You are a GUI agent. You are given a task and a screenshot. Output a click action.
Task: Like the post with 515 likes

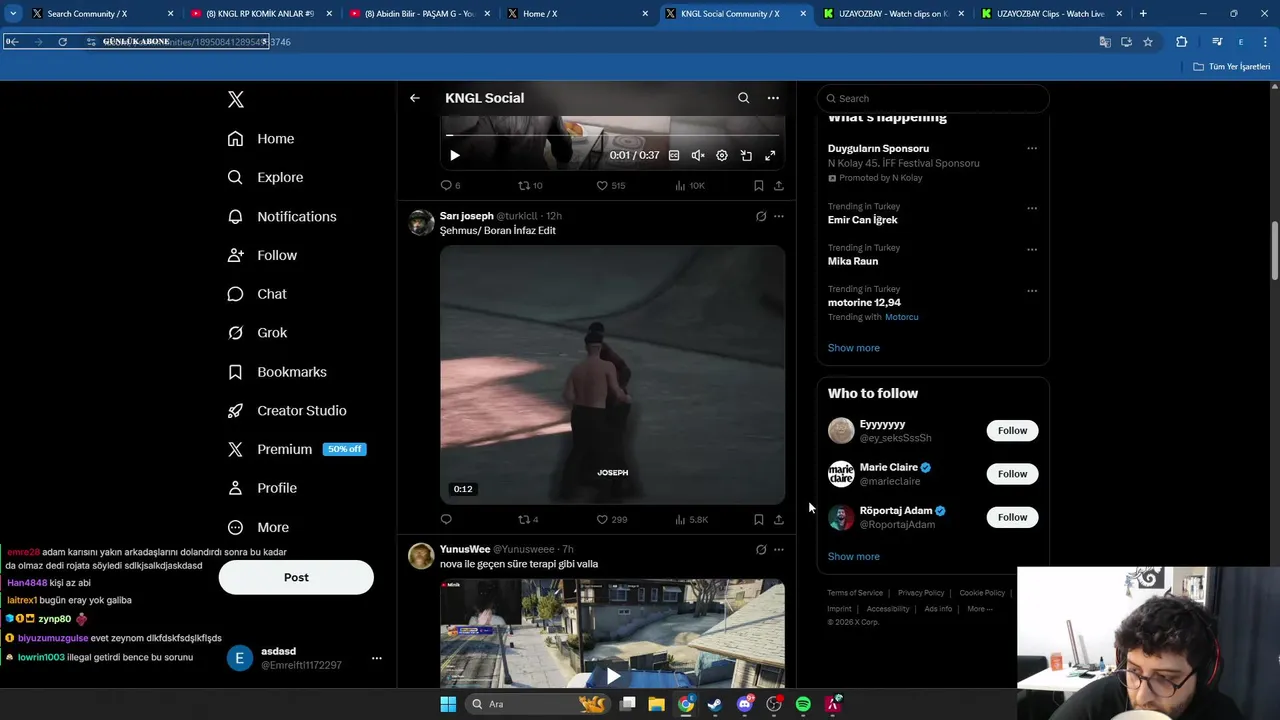tap(611, 185)
